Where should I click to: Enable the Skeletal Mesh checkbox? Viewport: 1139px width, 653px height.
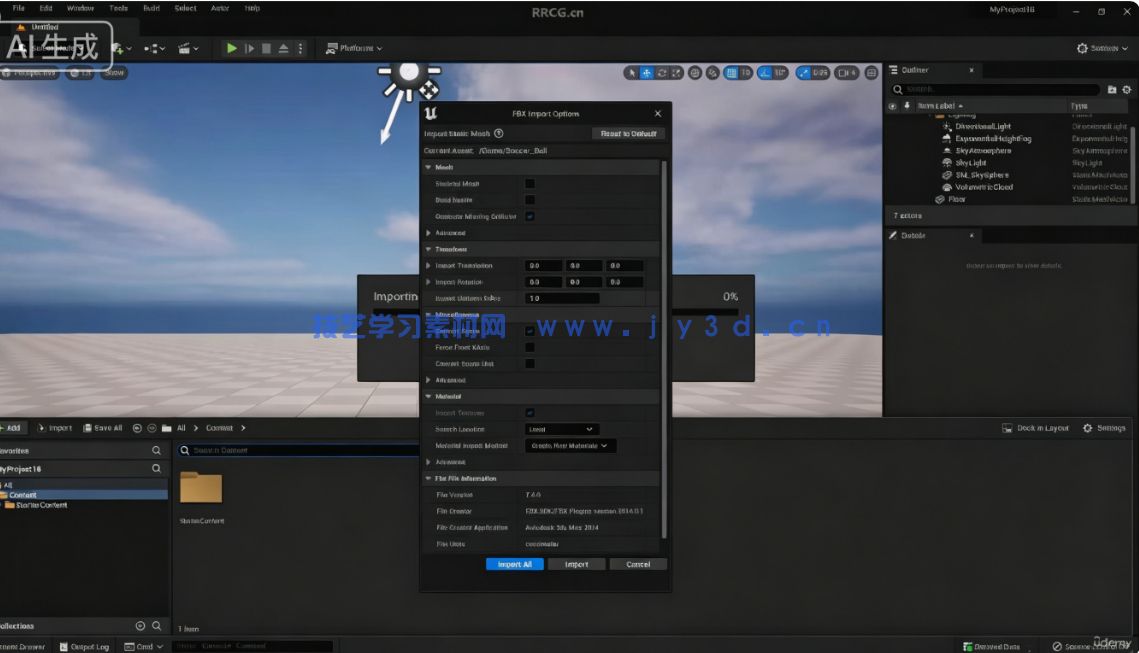coord(530,184)
